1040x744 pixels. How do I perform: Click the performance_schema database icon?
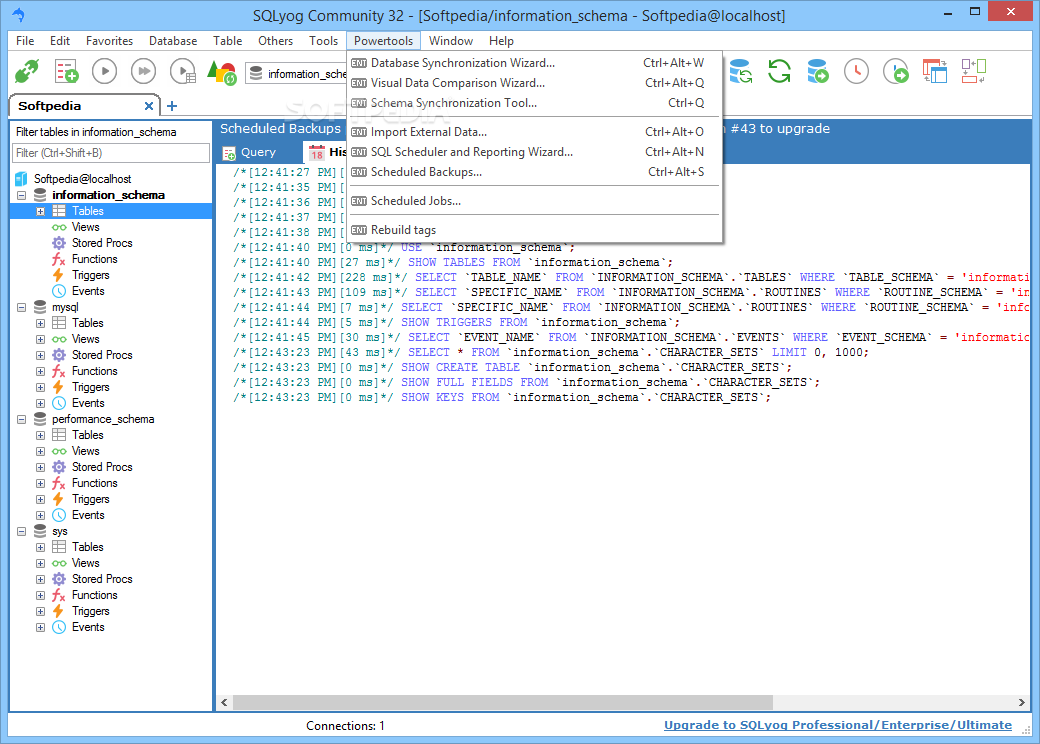click(x=40, y=419)
